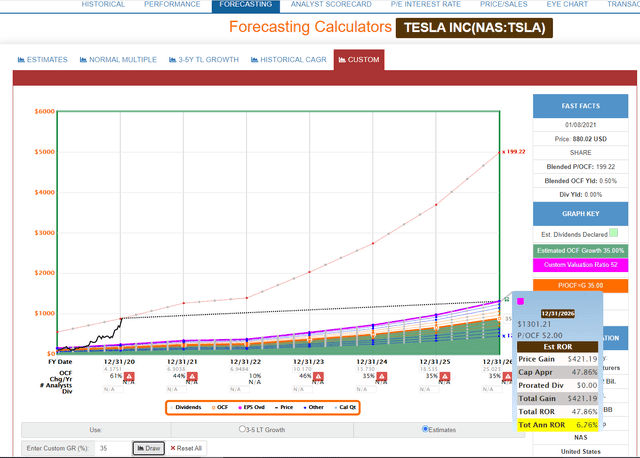Click the Price: 880.02 USD fact
640x458 pixels.
coord(580,139)
